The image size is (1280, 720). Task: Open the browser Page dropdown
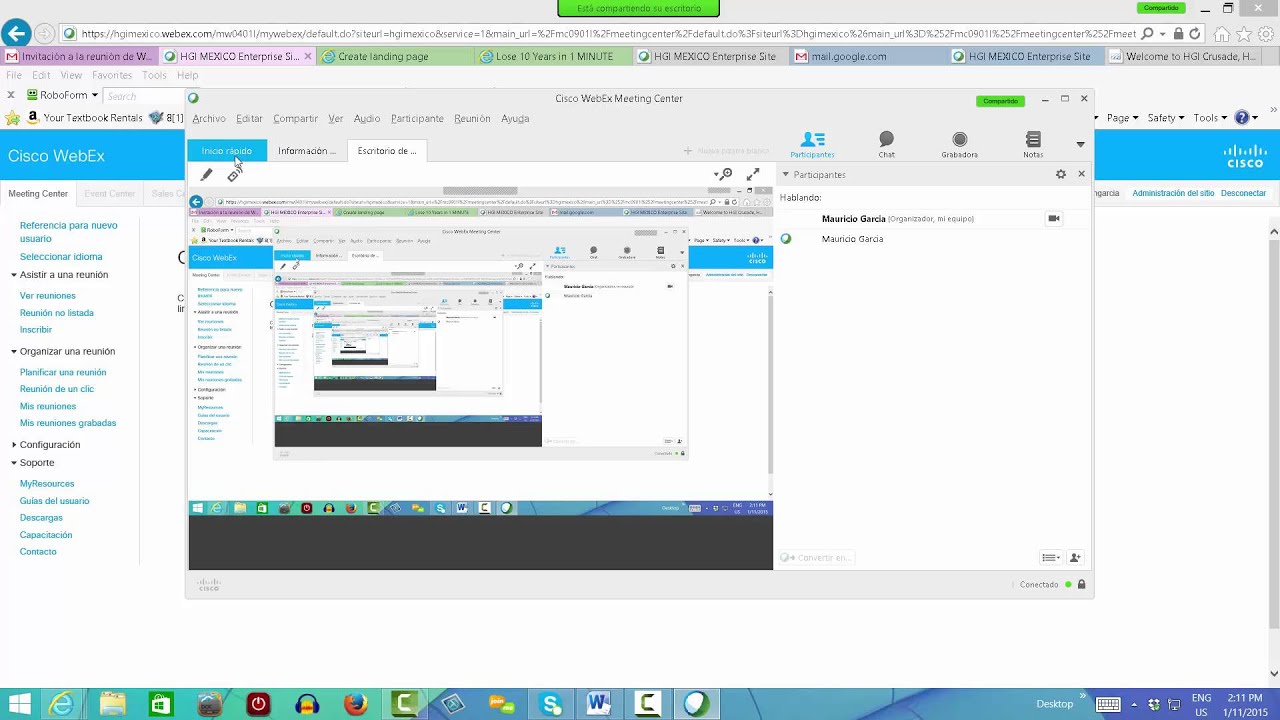click(1122, 118)
